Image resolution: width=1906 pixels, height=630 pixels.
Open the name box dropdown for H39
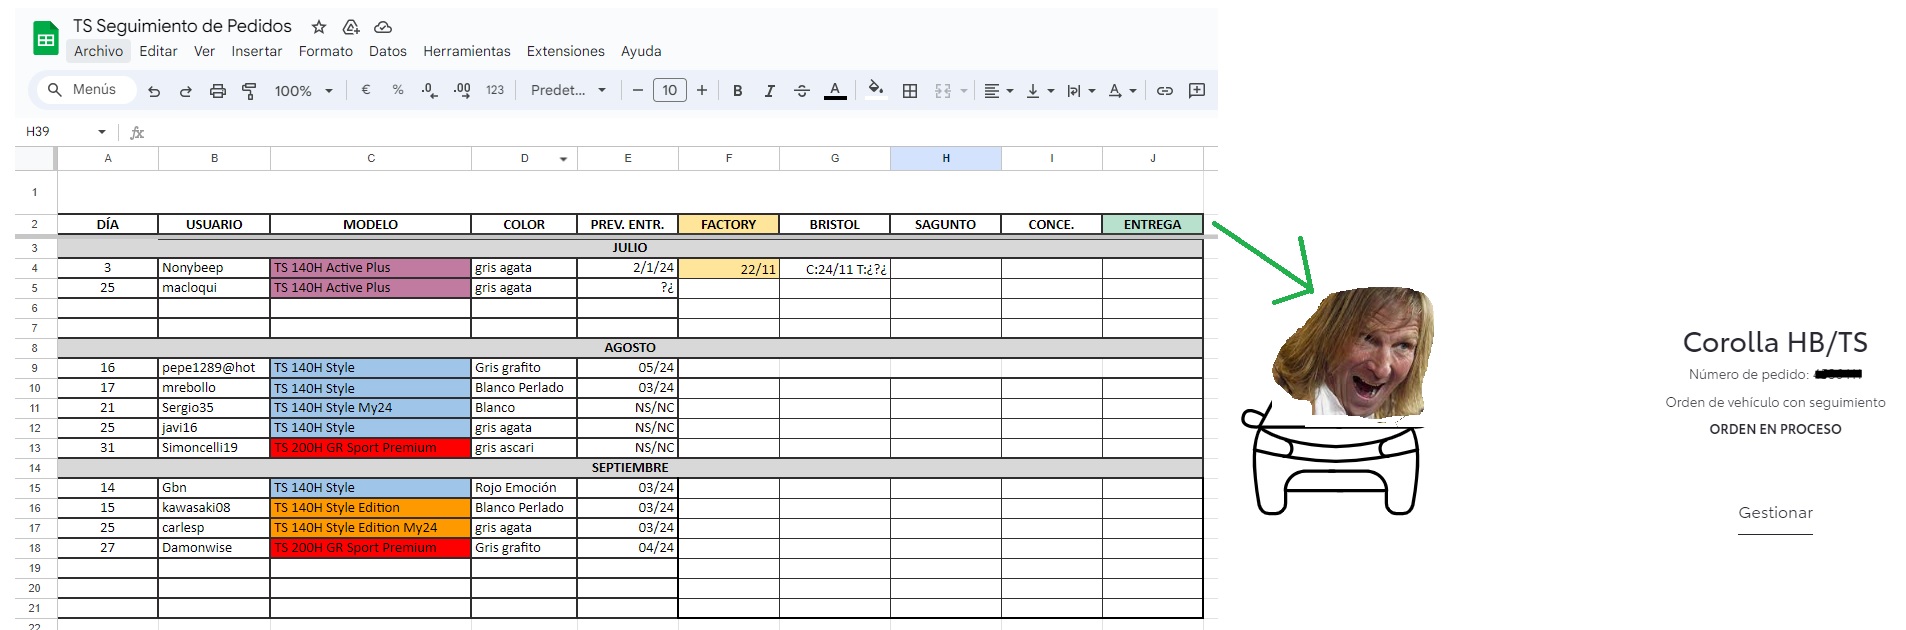tap(102, 132)
